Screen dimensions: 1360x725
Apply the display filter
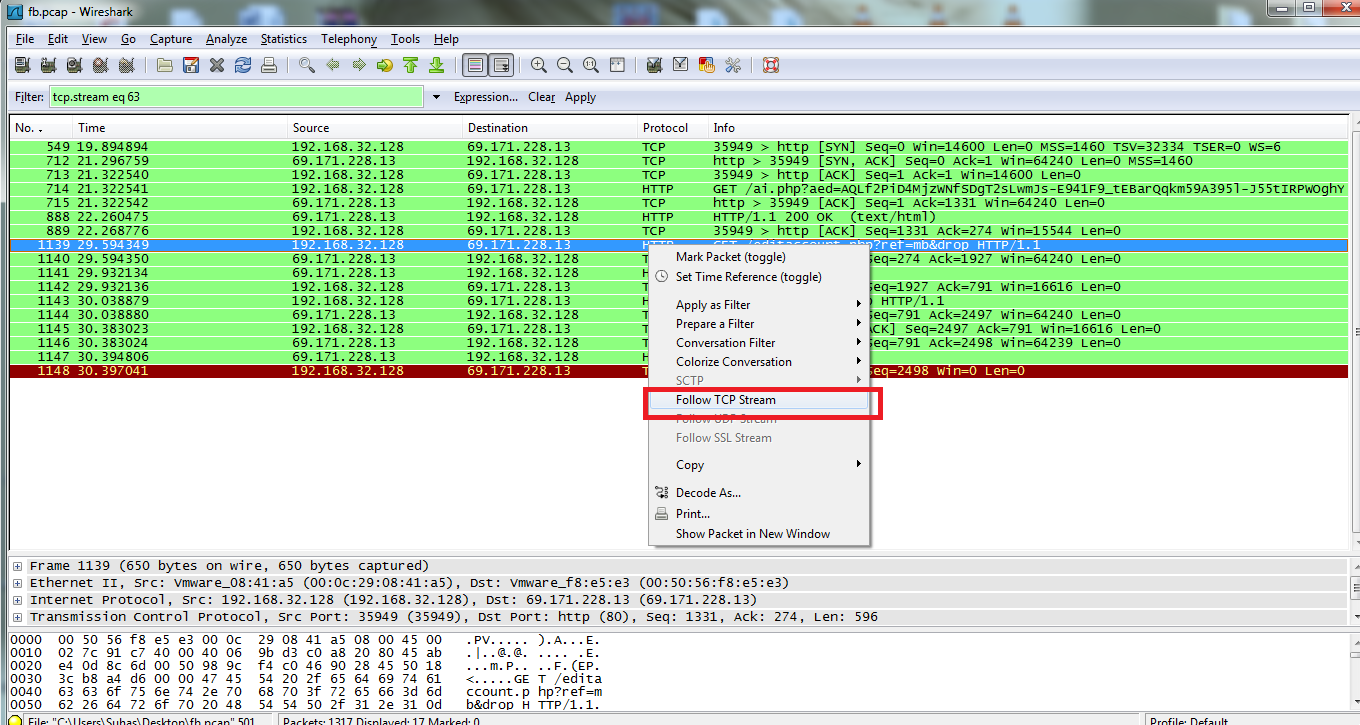click(580, 97)
